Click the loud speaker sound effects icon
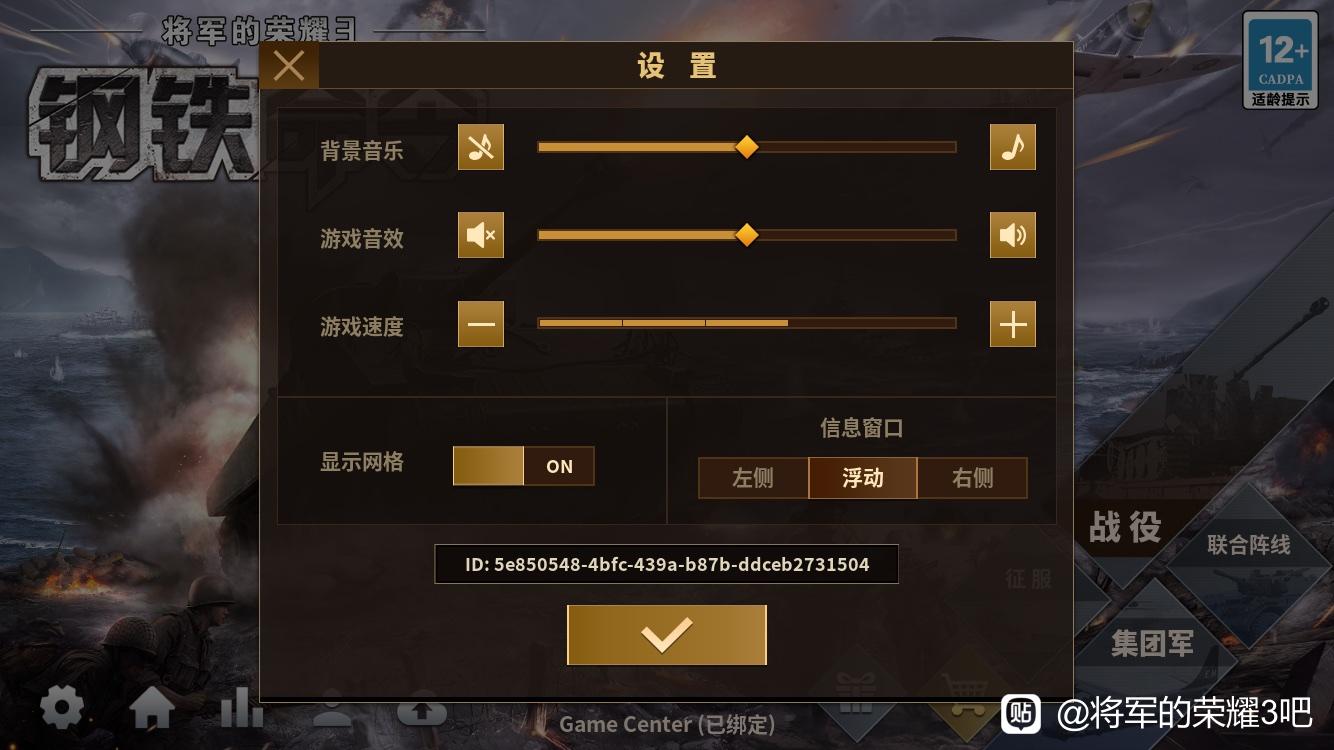 tap(1013, 235)
